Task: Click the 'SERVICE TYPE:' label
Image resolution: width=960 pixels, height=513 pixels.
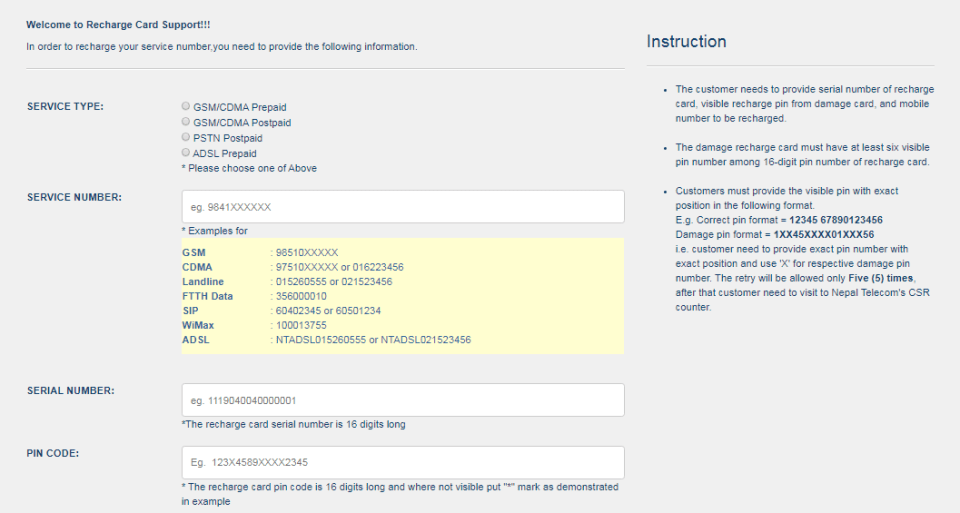Action: pyautogui.click(x=66, y=107)
